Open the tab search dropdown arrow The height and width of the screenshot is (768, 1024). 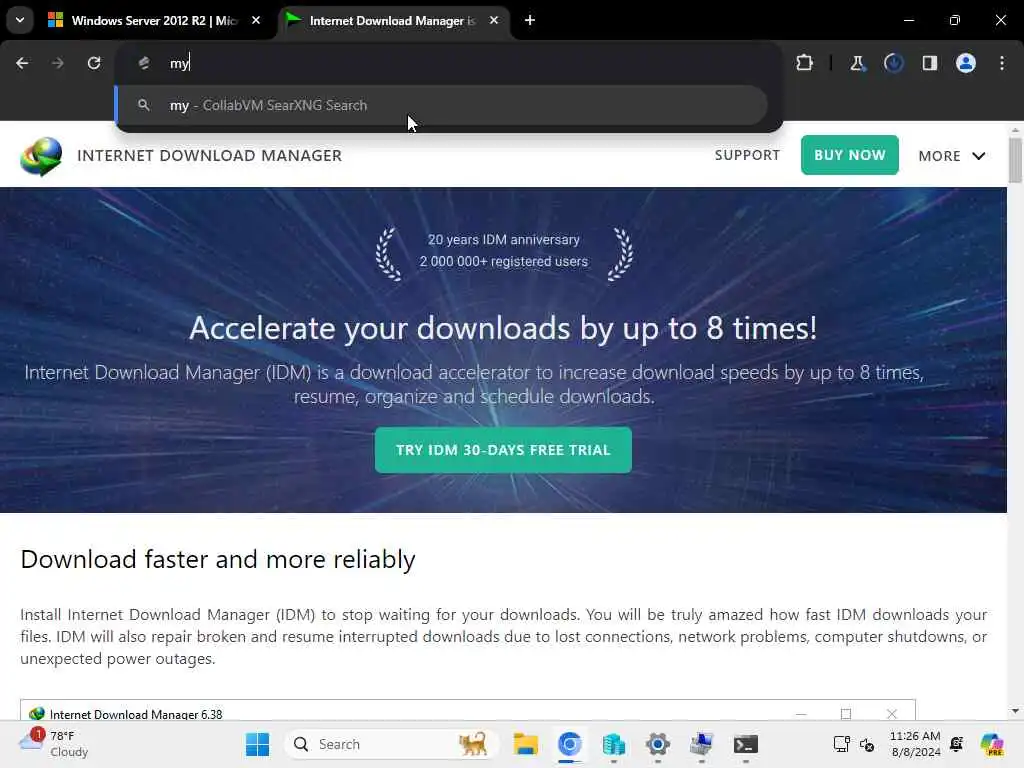(20, 20)
